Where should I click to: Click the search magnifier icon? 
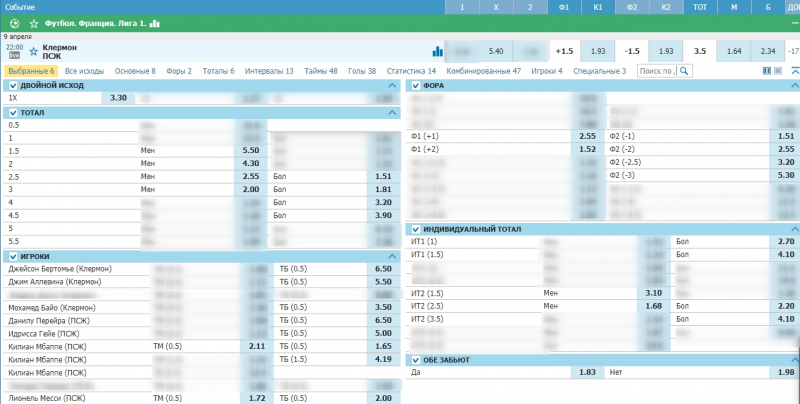click(x=684, y=71)
